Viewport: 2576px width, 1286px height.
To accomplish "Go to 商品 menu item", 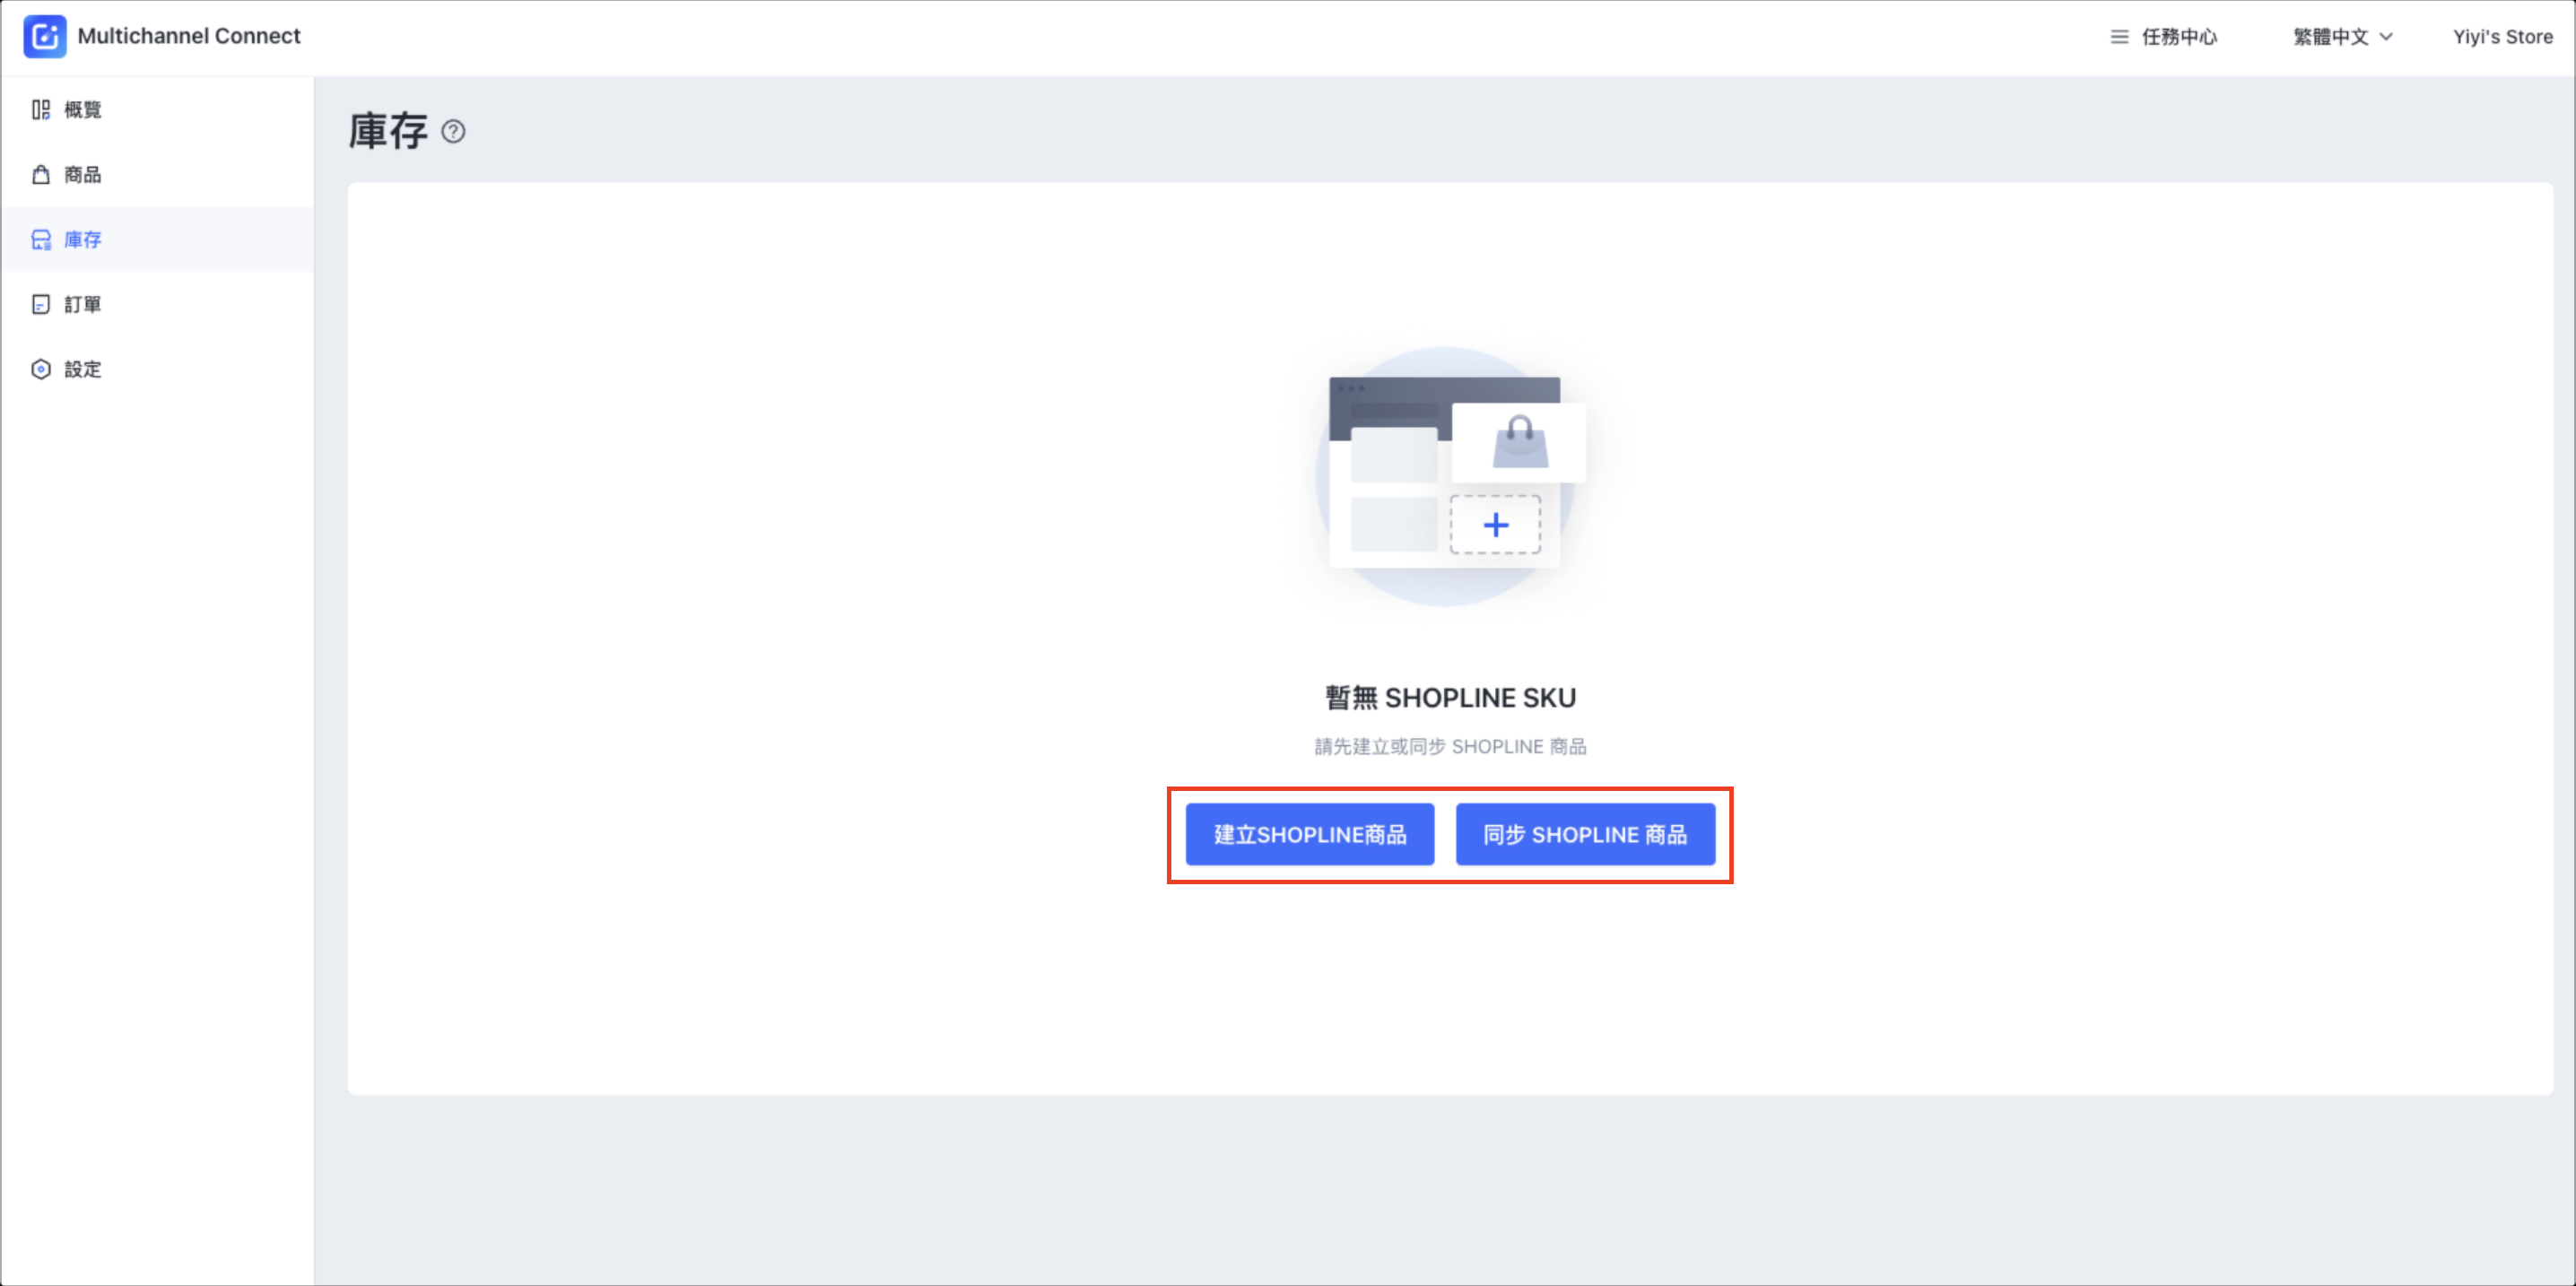I will tap(158, 175).
